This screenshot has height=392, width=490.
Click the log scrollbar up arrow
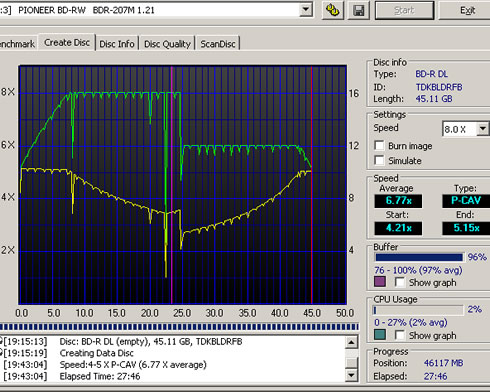pos(351,342)
